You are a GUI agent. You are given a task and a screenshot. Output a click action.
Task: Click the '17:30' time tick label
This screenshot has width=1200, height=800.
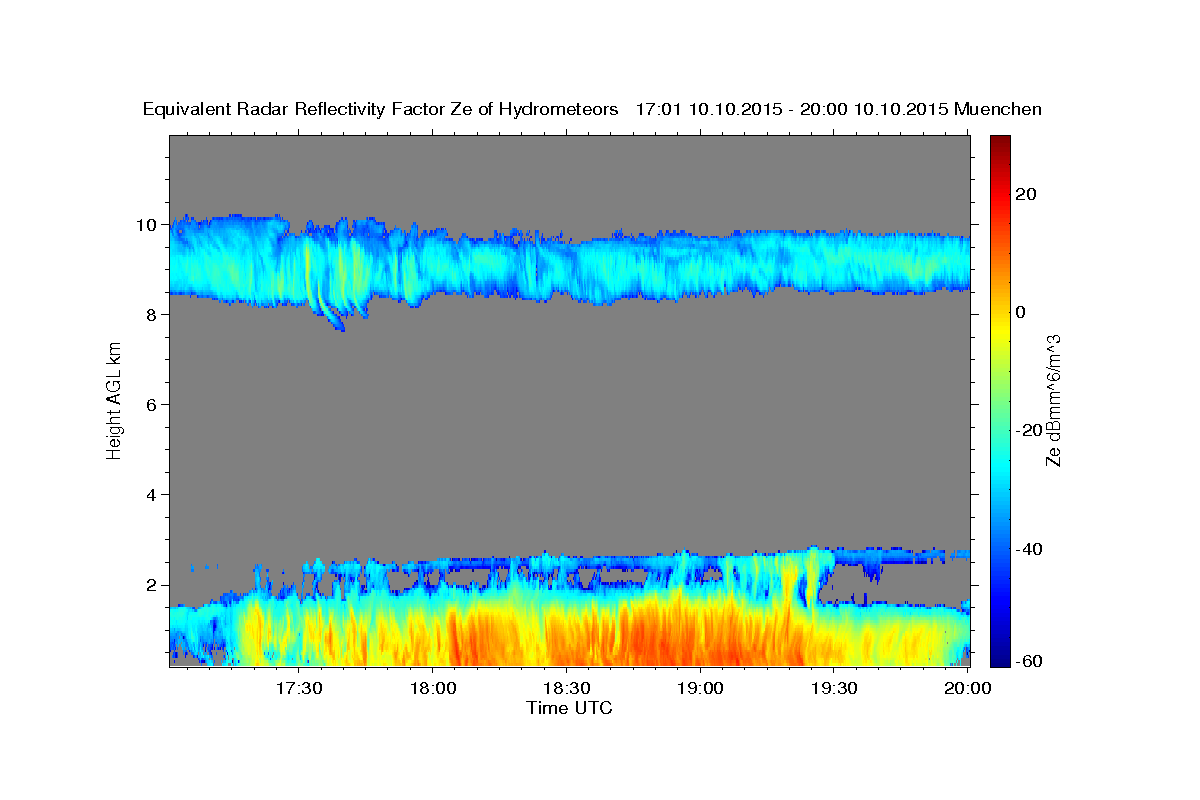(298, 688)
